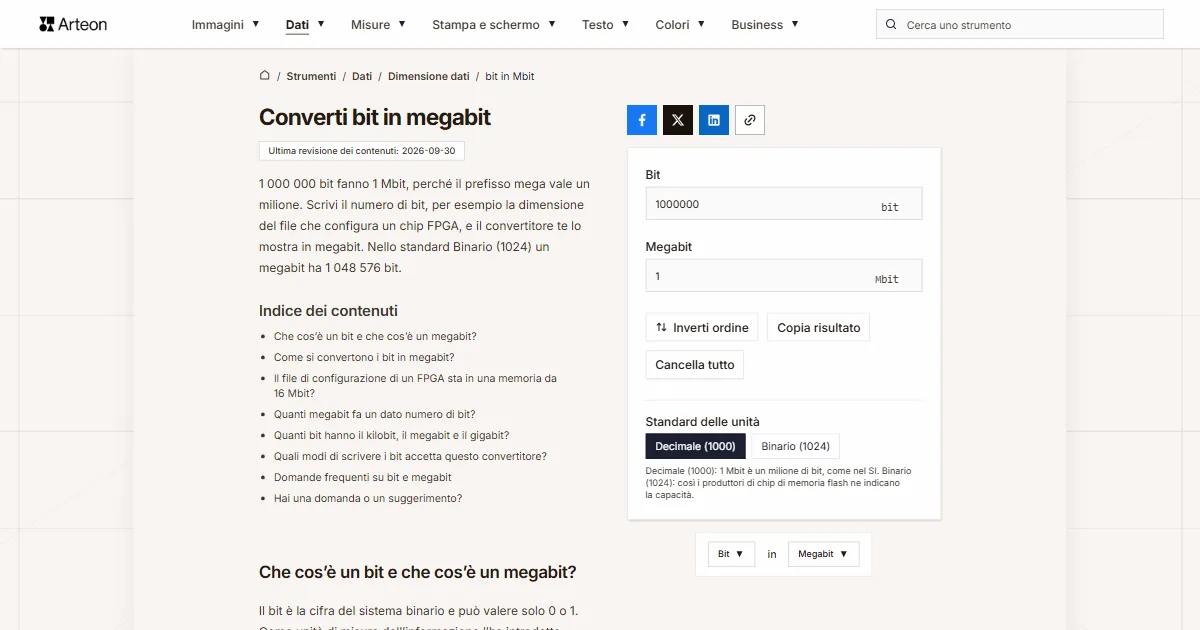Viewport: 1200px width, 630px height.
Task: Jump to kilobit, megabit, gigabit section
Action: pyautogui.click(x=391, y=436)
